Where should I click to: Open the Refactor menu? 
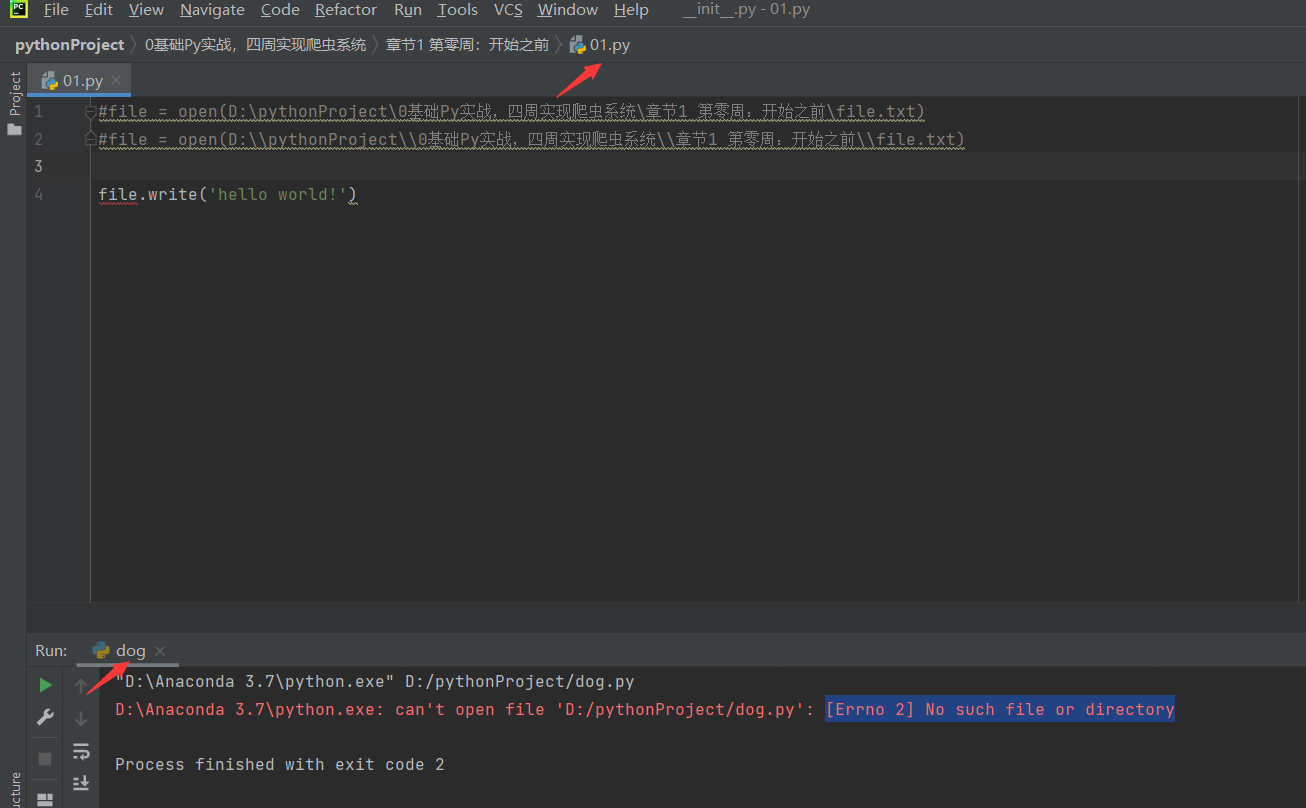pos(346,10)
